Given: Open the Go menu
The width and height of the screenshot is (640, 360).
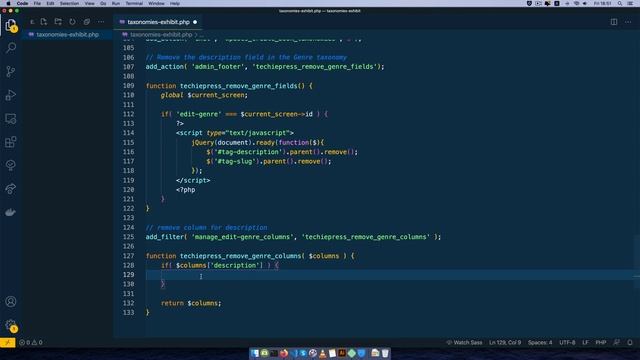Looking at the screenshot, I should click(103, 3).
